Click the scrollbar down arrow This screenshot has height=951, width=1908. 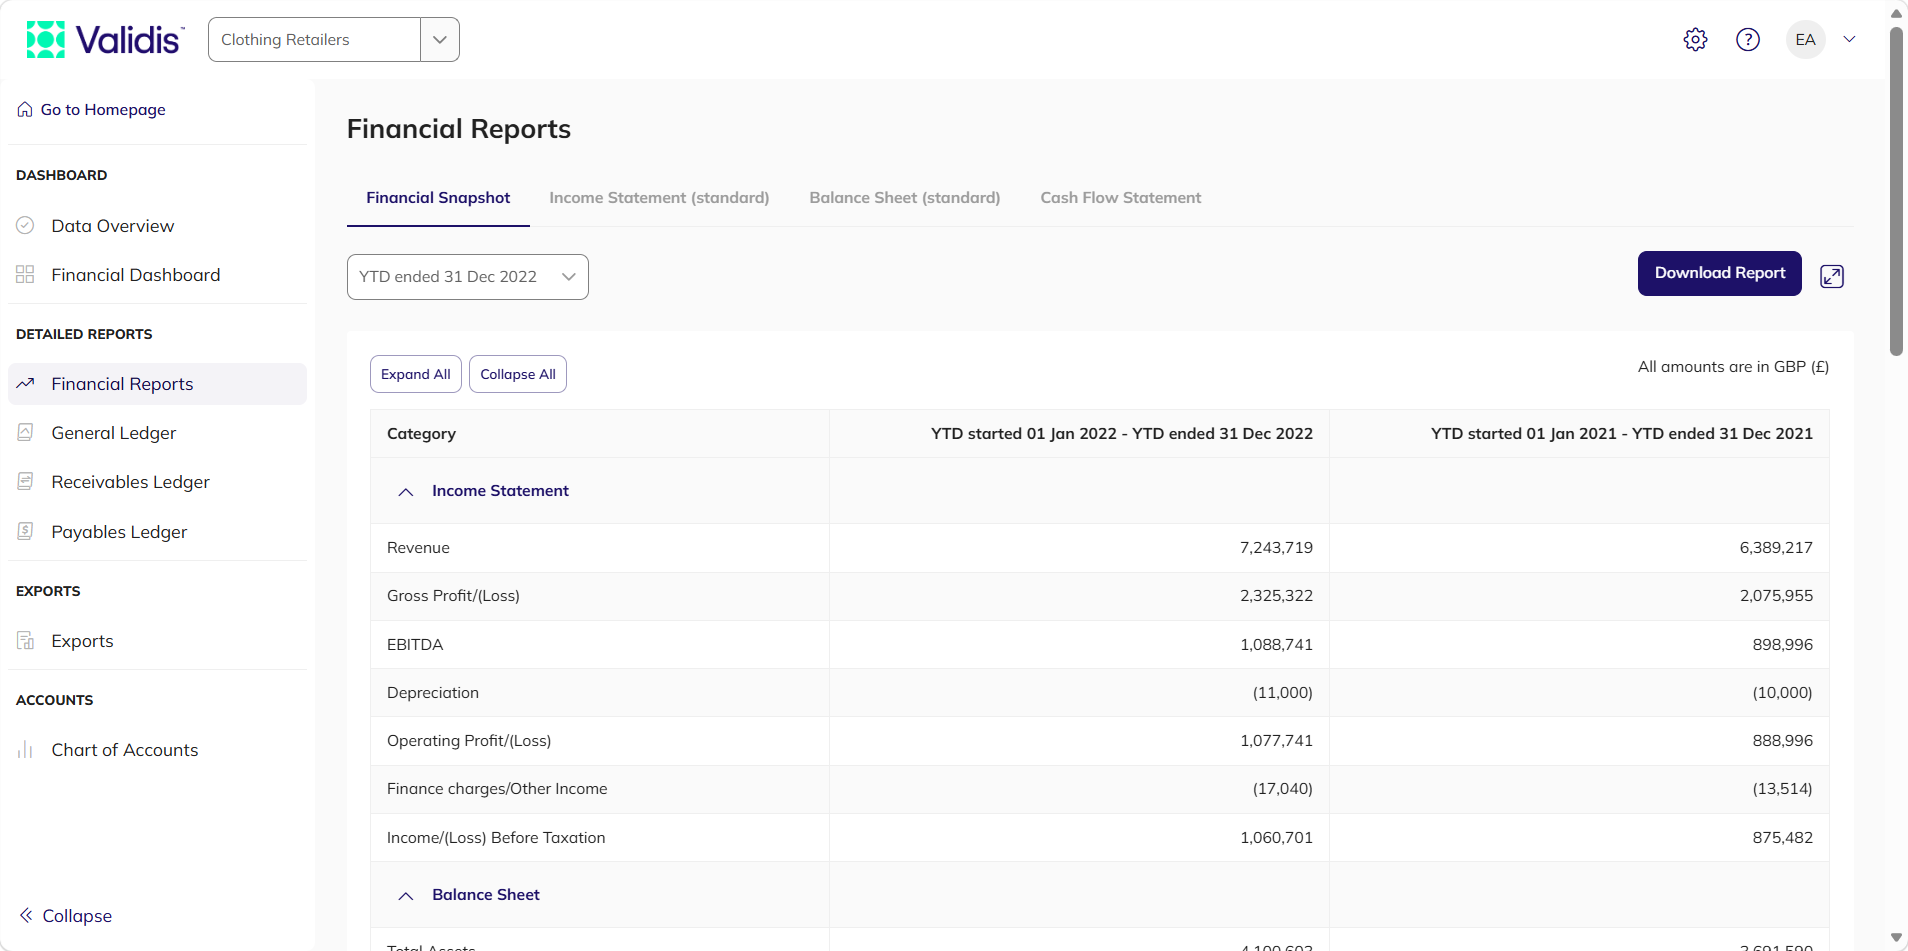coord(1896,938)
